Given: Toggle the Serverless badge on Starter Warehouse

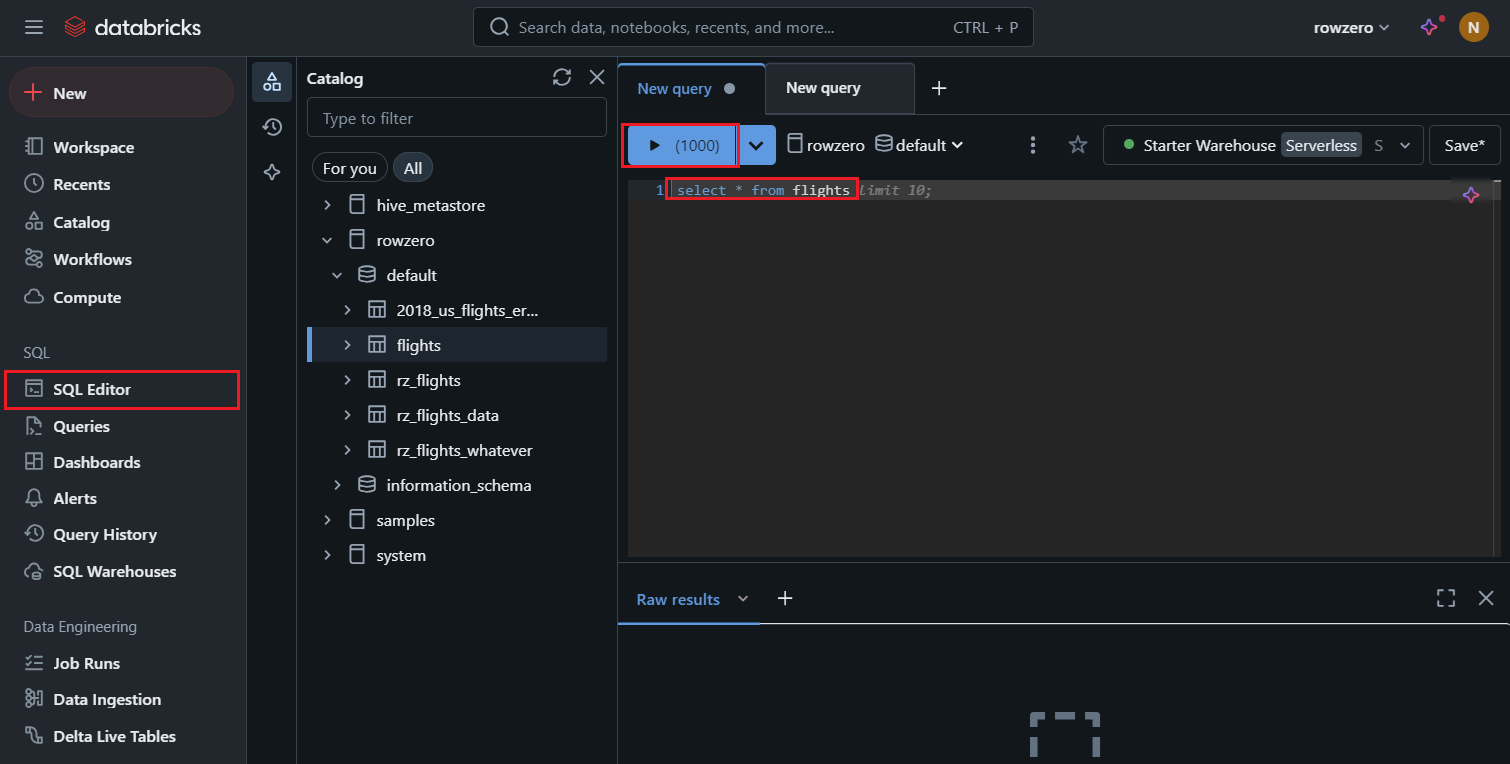Looking at the screenshot, I should 1321,145.
